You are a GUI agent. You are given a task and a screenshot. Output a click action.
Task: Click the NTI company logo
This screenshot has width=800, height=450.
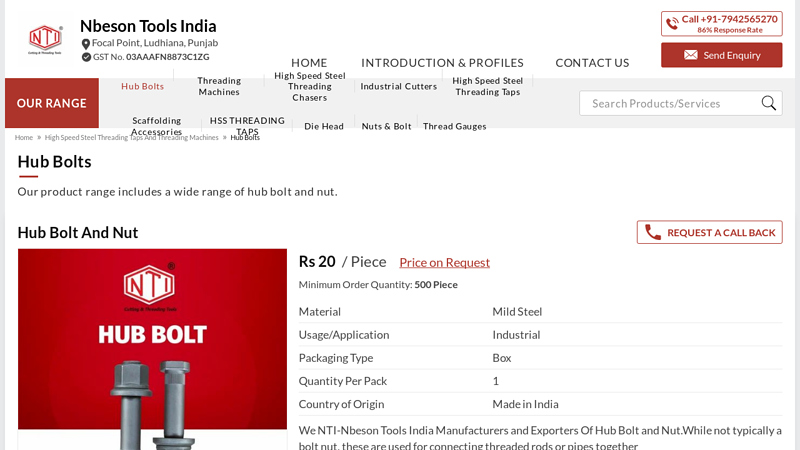coord(45,40)
